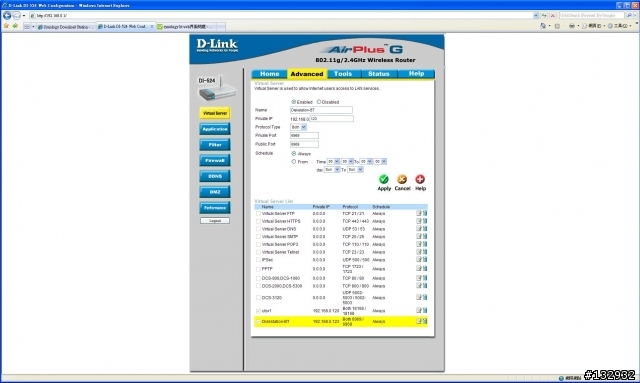Image resolution: width=640 pixels, height=383 pixels.
Task: Delete the entry with IP 192.168.0.120
Action: [x=424, y=310]
